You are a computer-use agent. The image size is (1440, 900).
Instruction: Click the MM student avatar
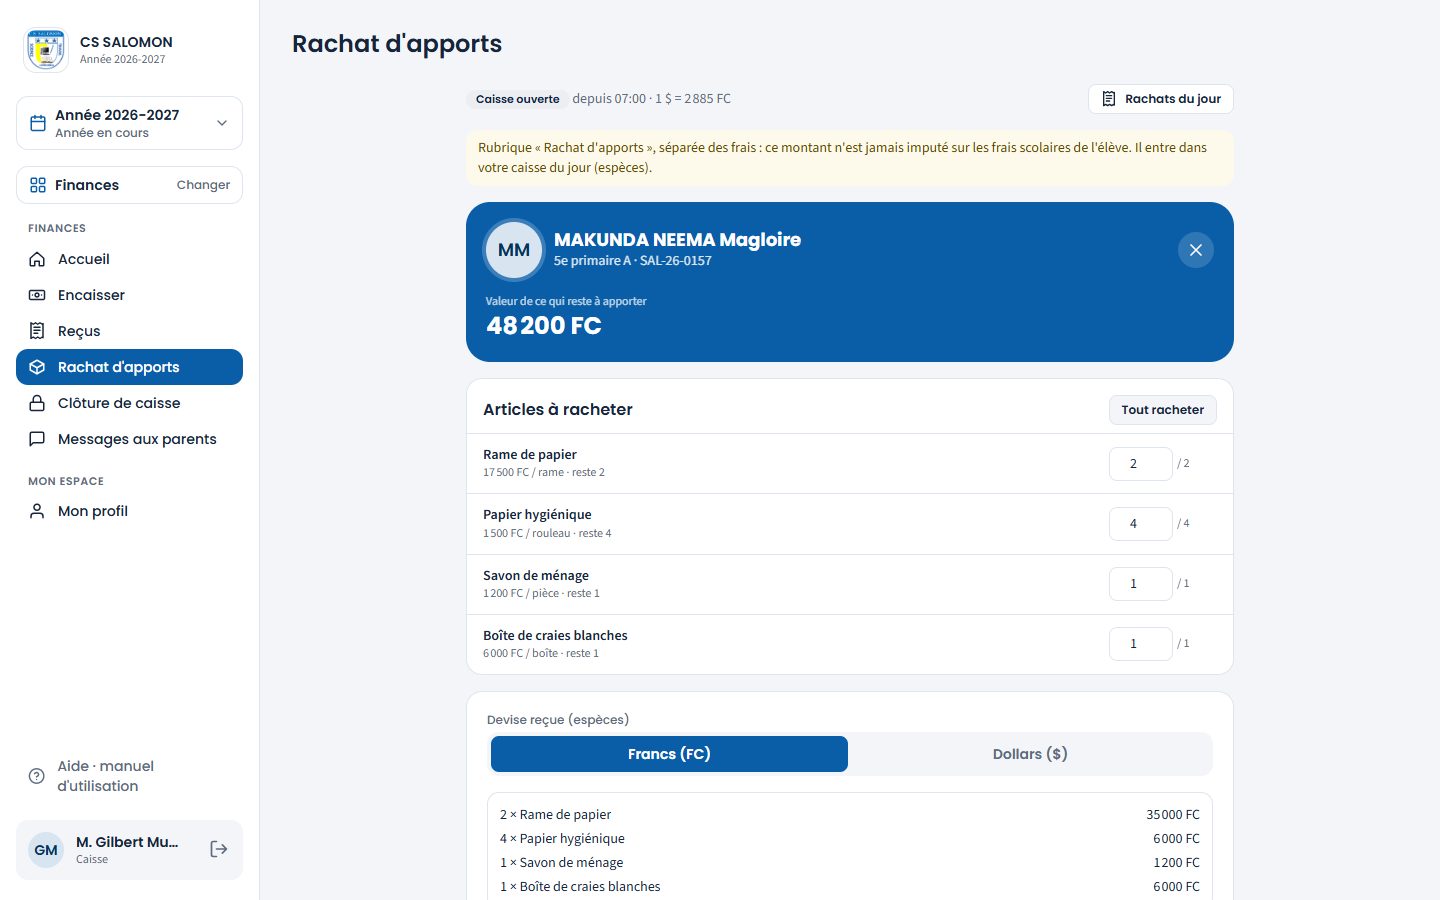pos(514,250)
